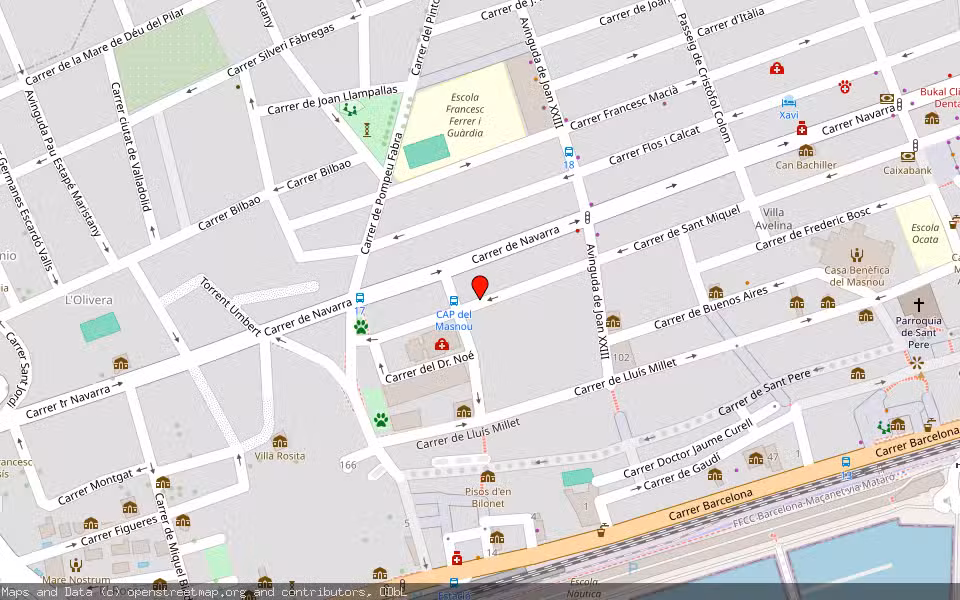Select the 'Carrer de Pompeu Fabra' label
960x600 pixels.
pos(381,193)
